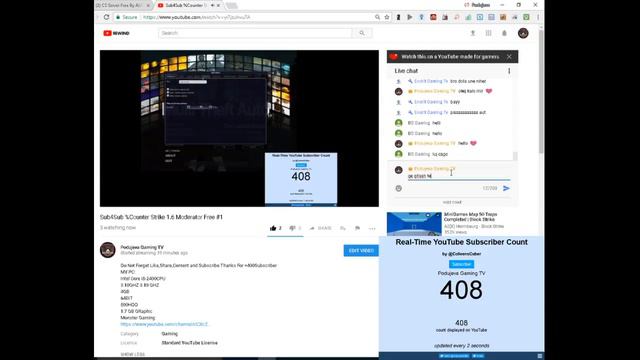This screenshot has height=360, width=640.
Task: Send the chat message with arrow icon
Action: 506,188
